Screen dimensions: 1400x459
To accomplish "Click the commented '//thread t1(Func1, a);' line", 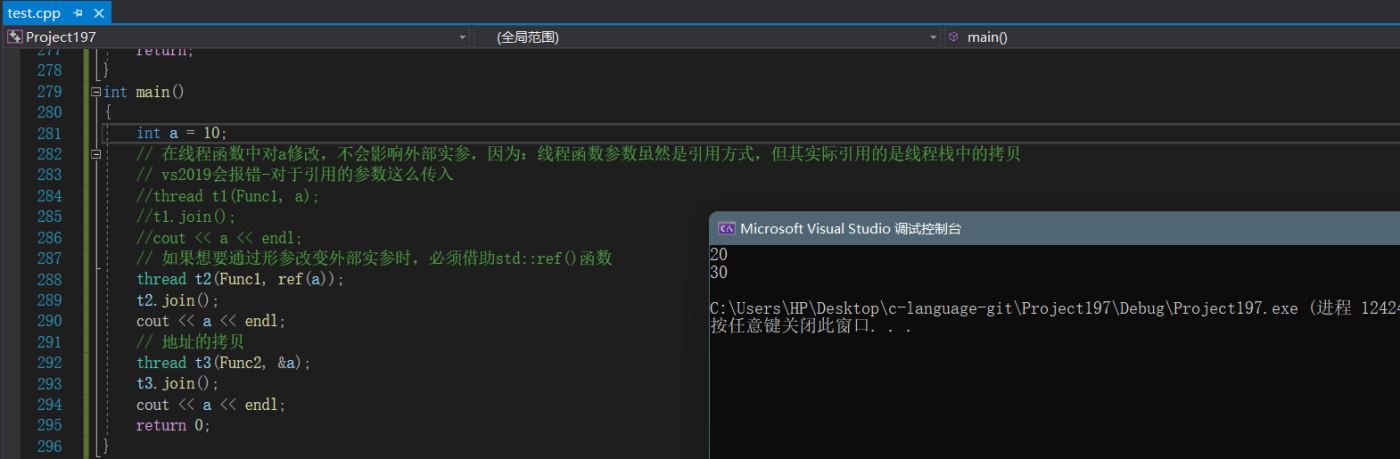I will 228,196.
